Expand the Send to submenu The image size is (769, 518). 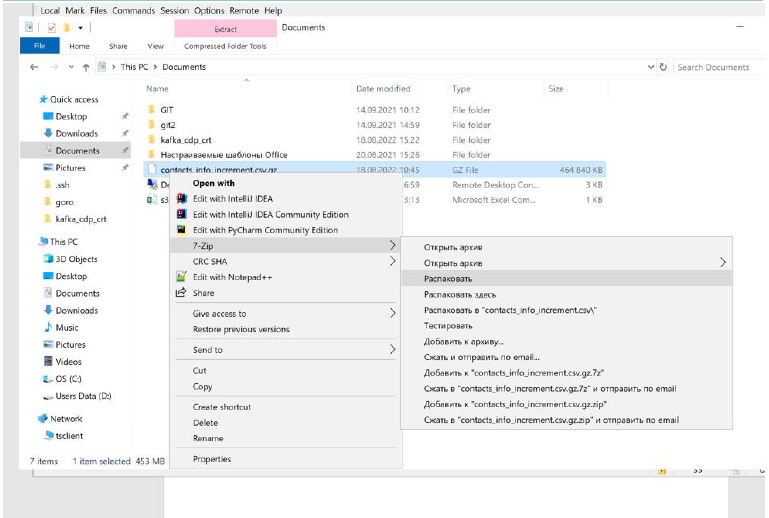click(392, 350)
